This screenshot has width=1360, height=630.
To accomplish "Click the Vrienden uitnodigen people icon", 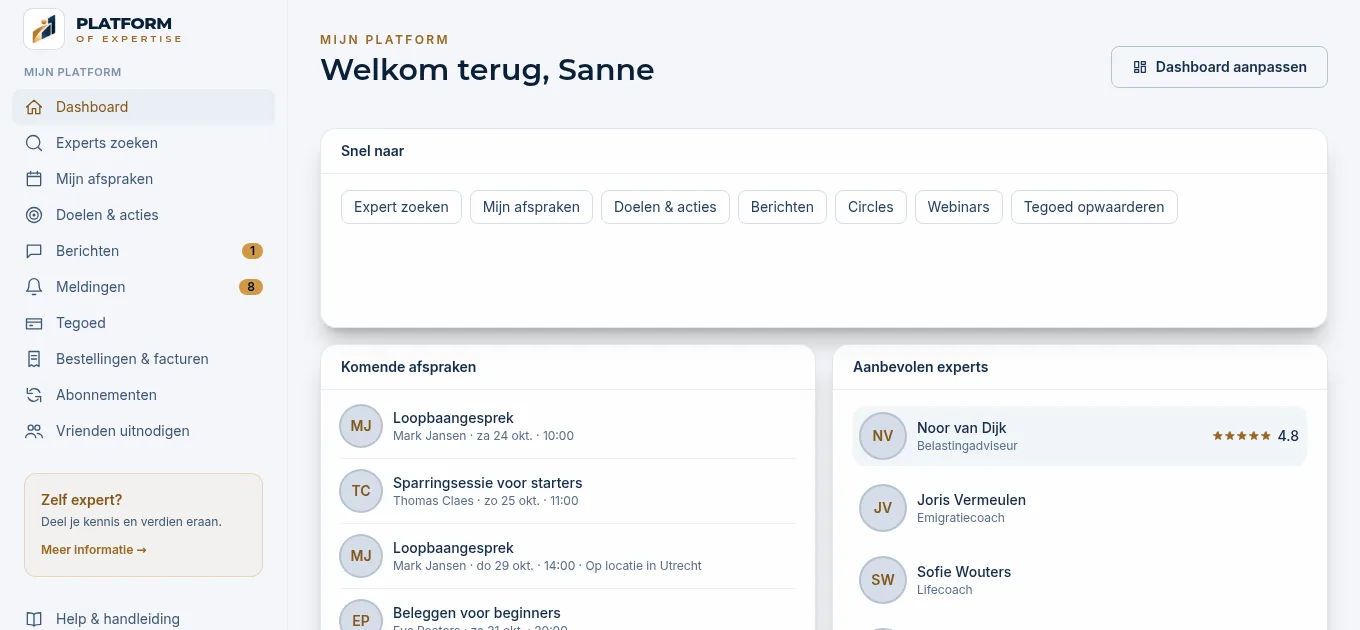I will (34, 431).
